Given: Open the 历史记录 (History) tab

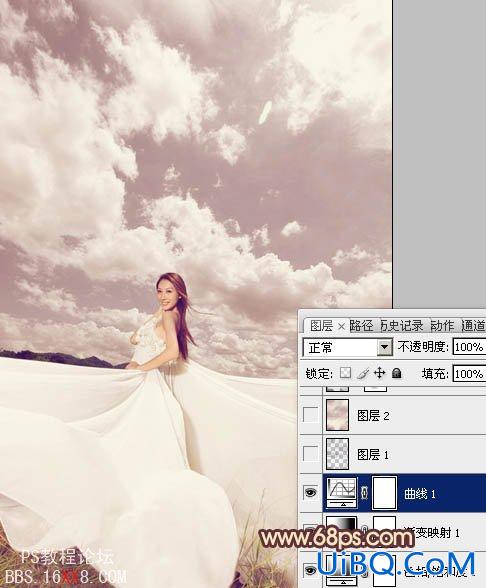Looking at the screenshot, I should [x=402, y=326].
